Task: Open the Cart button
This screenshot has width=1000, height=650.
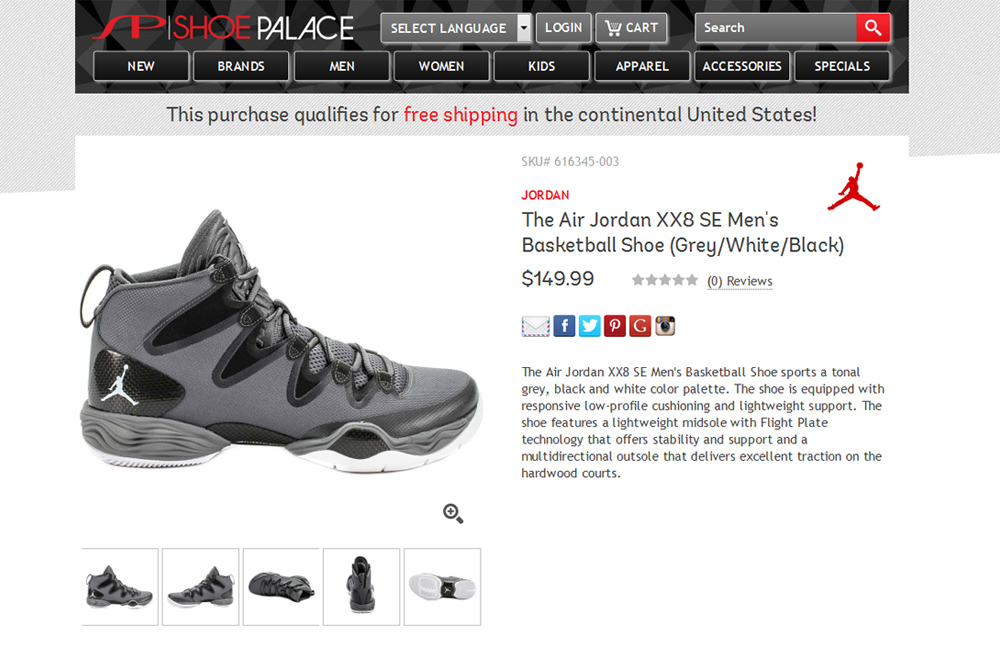Action: tap(631, 28)
